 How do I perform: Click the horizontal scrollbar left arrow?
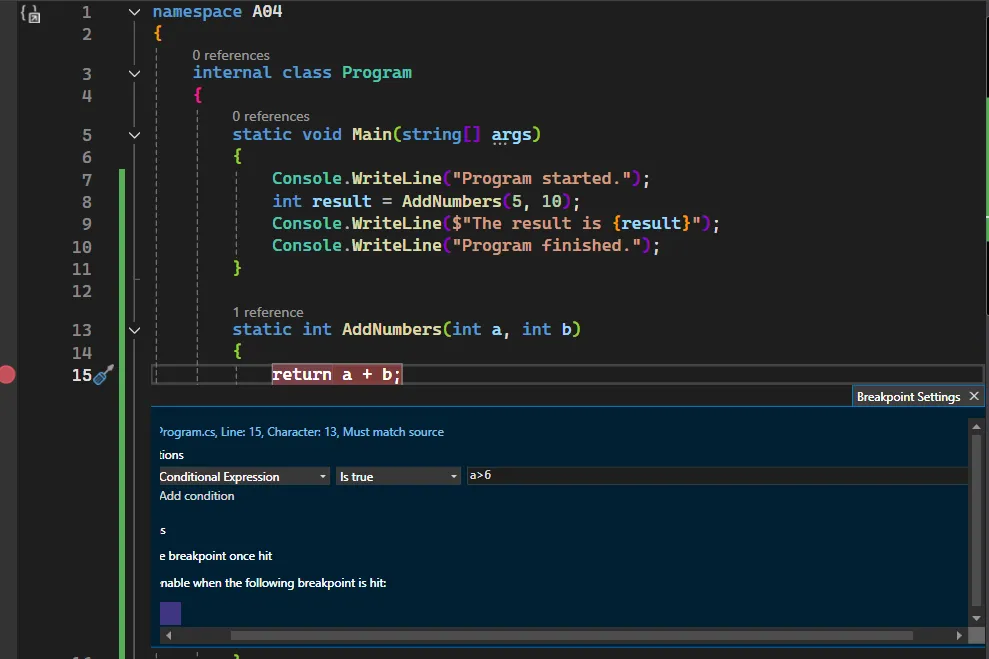(x=168, y=636)
